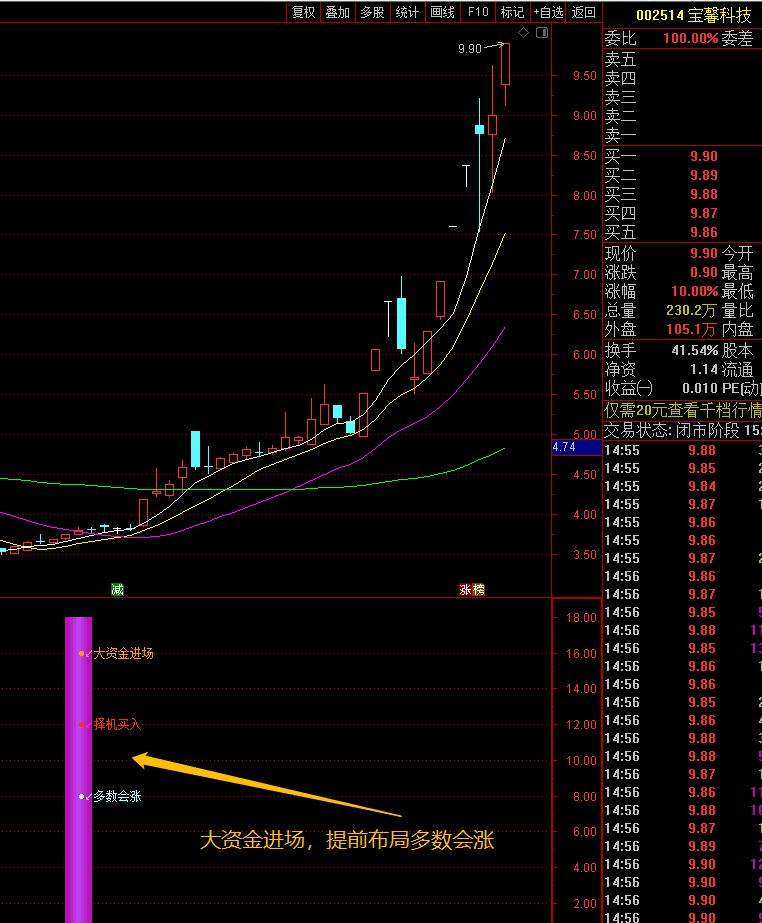Click the 标记 mark button

[x=512, y=12]
